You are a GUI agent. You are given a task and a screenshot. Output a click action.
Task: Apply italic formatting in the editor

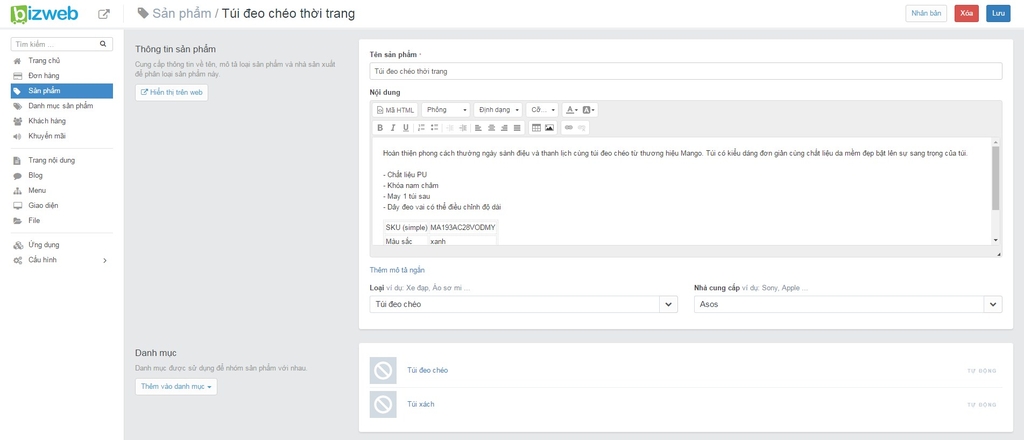393,128
